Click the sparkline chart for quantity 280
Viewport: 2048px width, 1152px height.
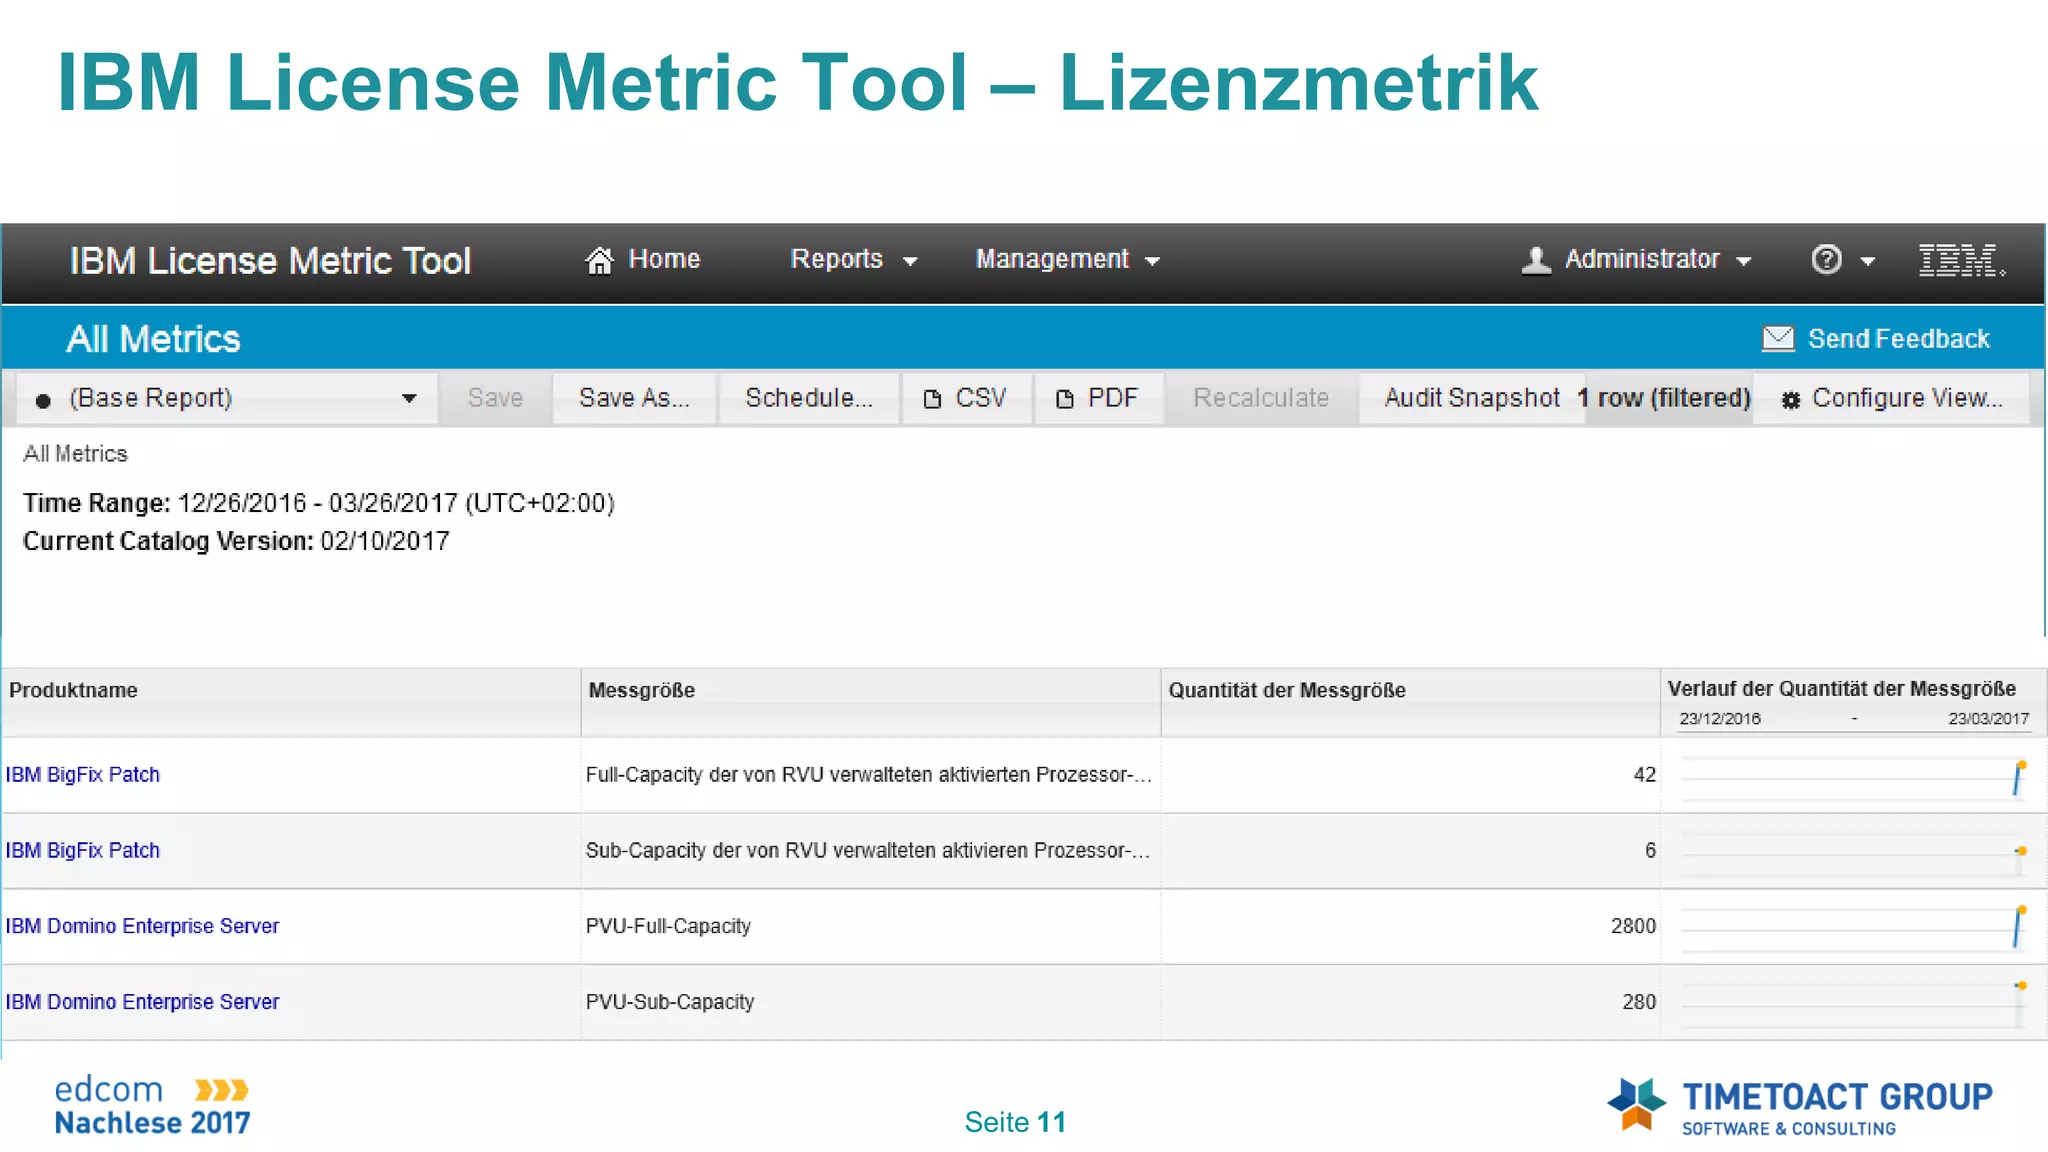[x=1854, y=1004]
